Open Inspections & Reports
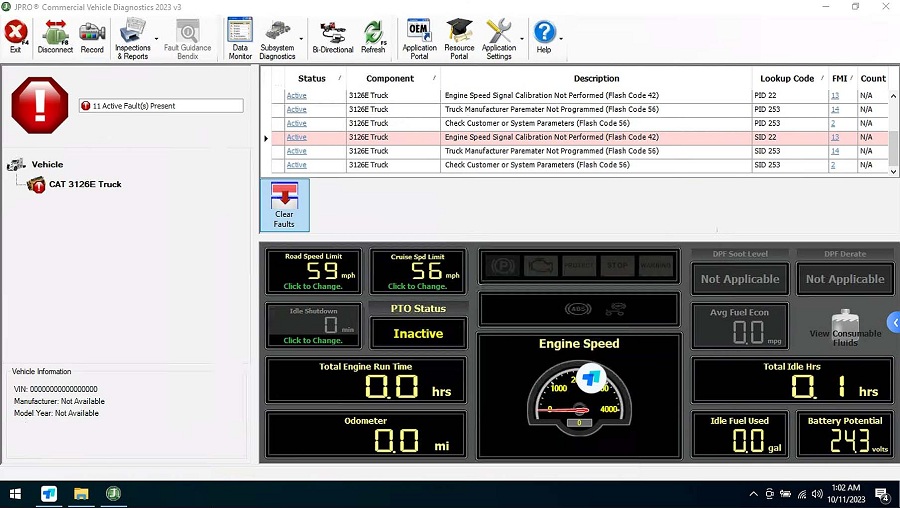This screenshot has width=900, height=508. click(x=133, y=38)
